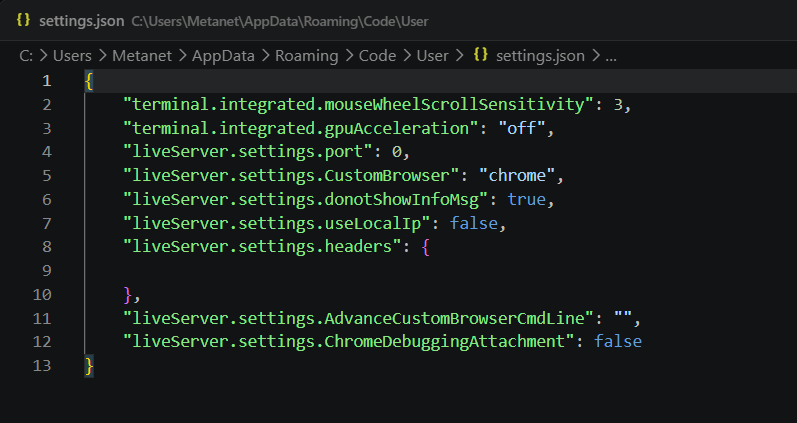Click the chevron between C: and Users
Screen dimensions: 797x423
(x=43, y=55)
